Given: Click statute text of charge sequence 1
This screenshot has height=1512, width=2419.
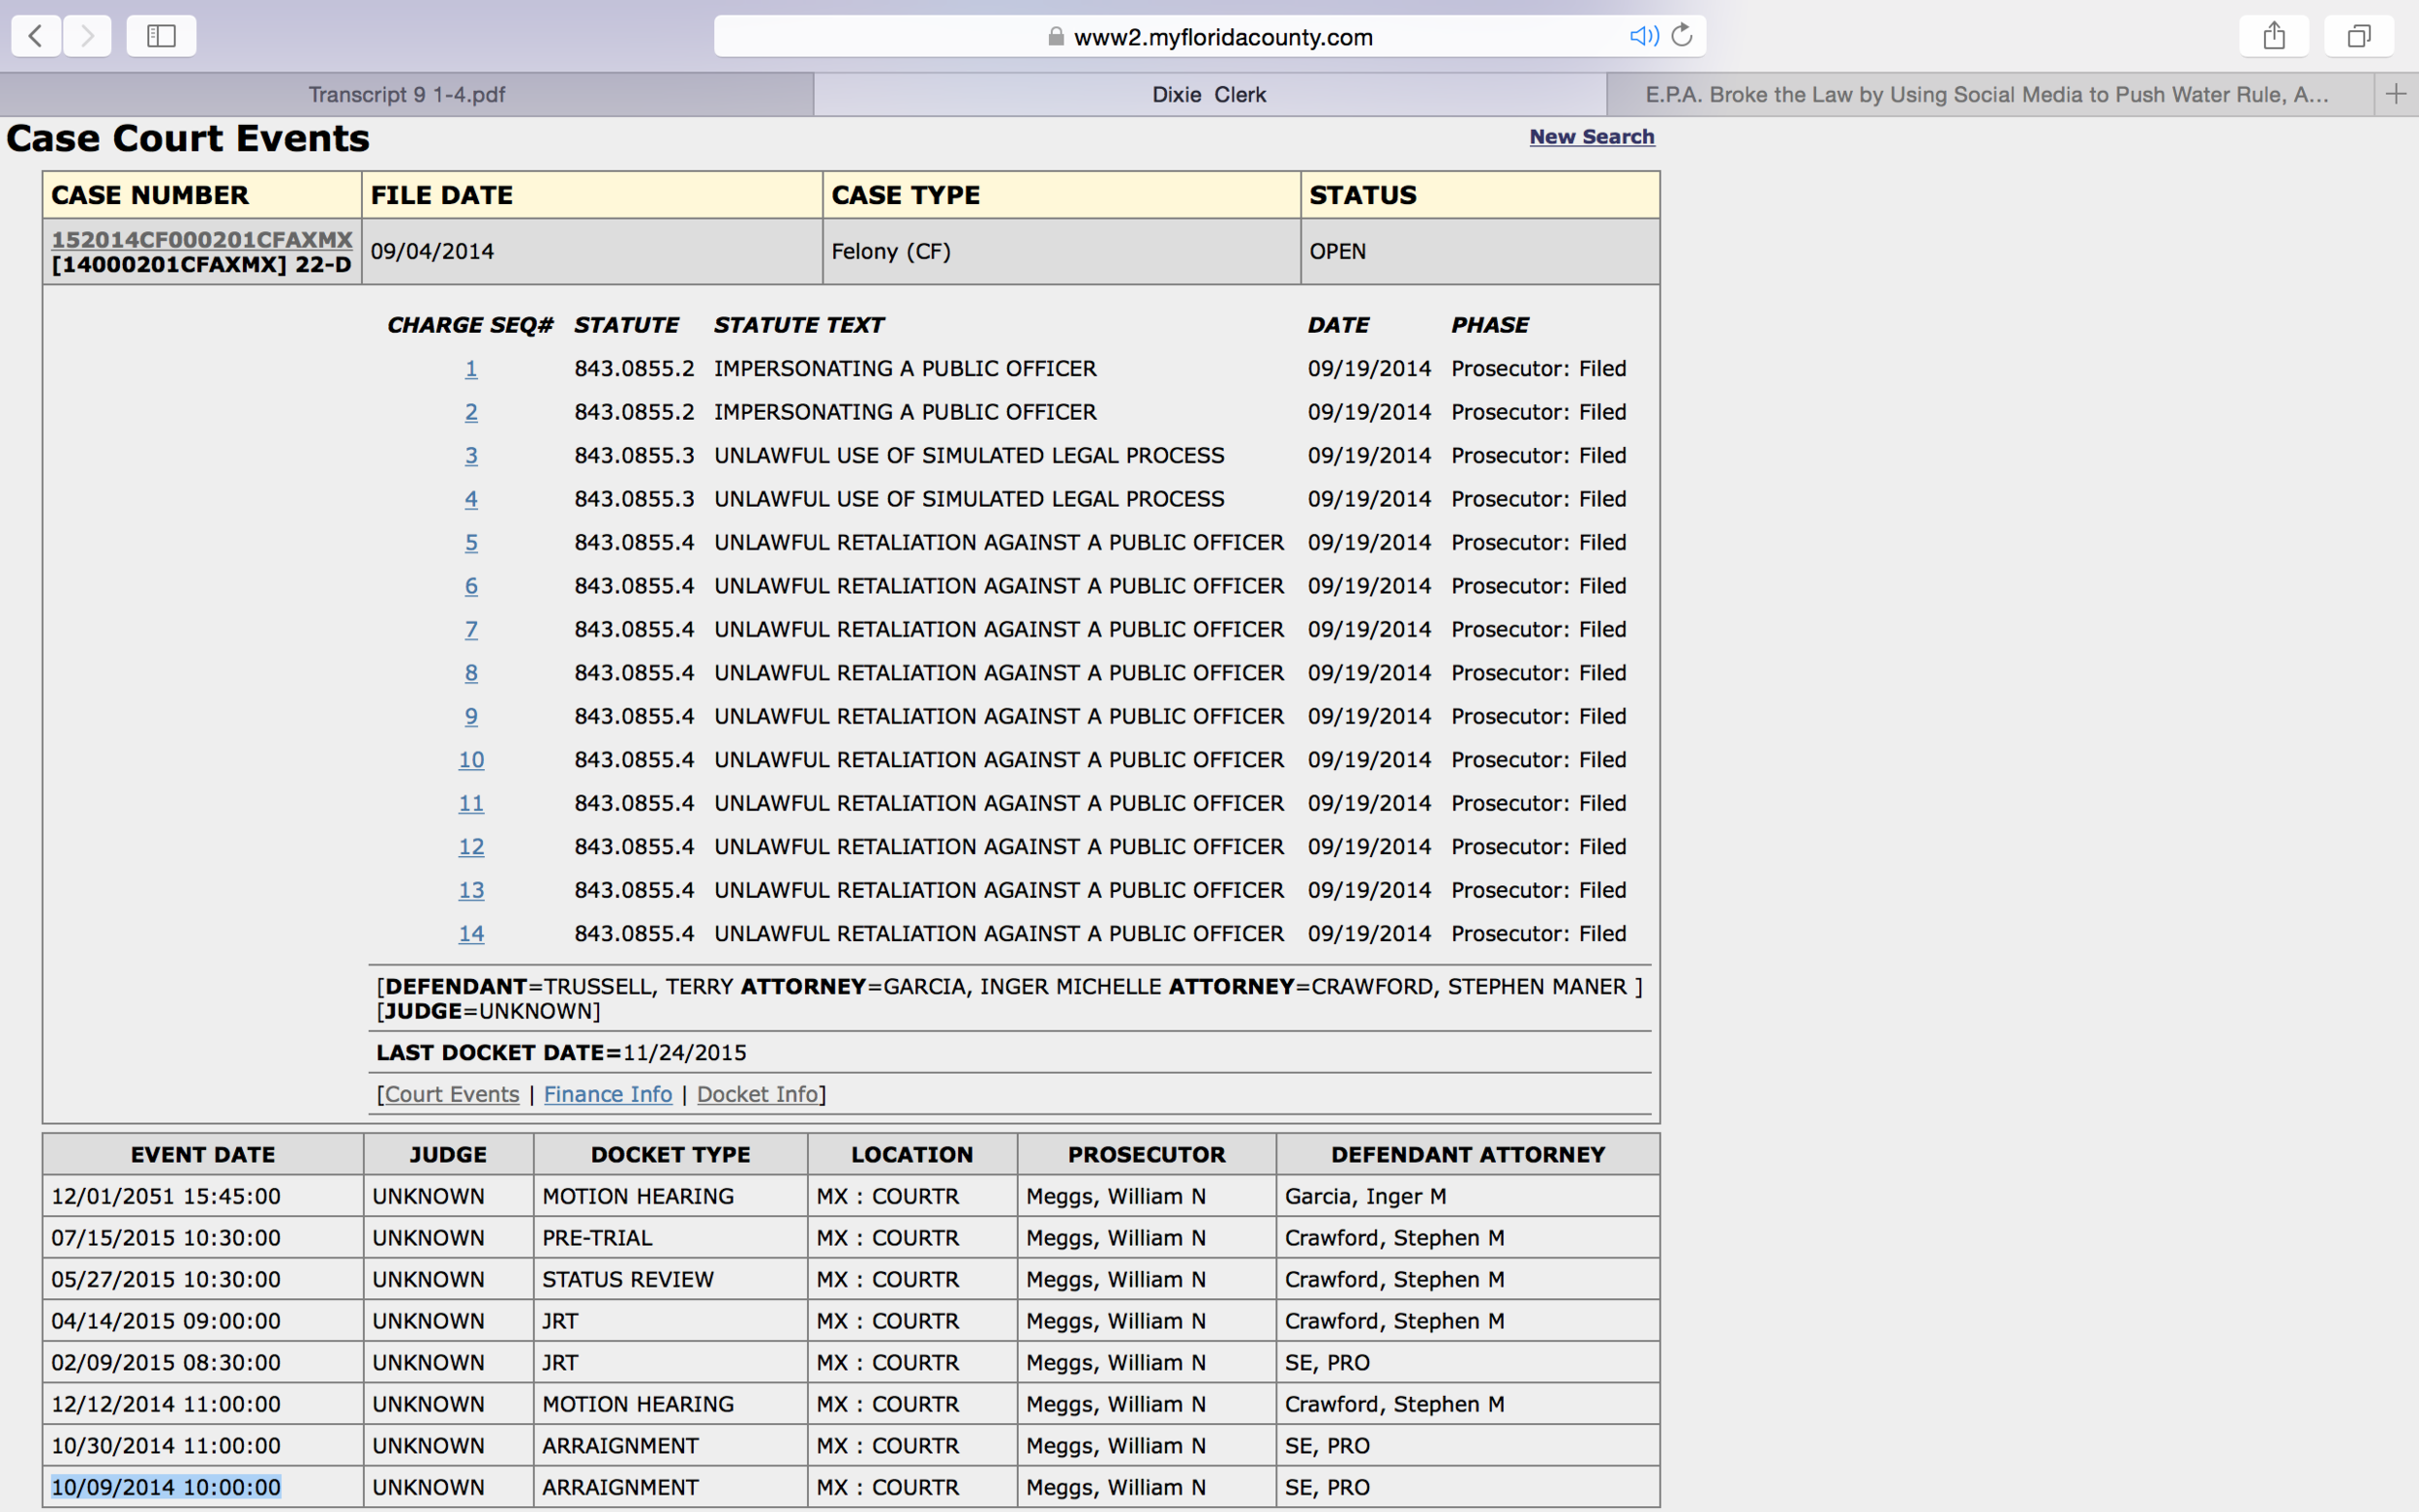Looking at the screenshot, I should tap(905, 368).
